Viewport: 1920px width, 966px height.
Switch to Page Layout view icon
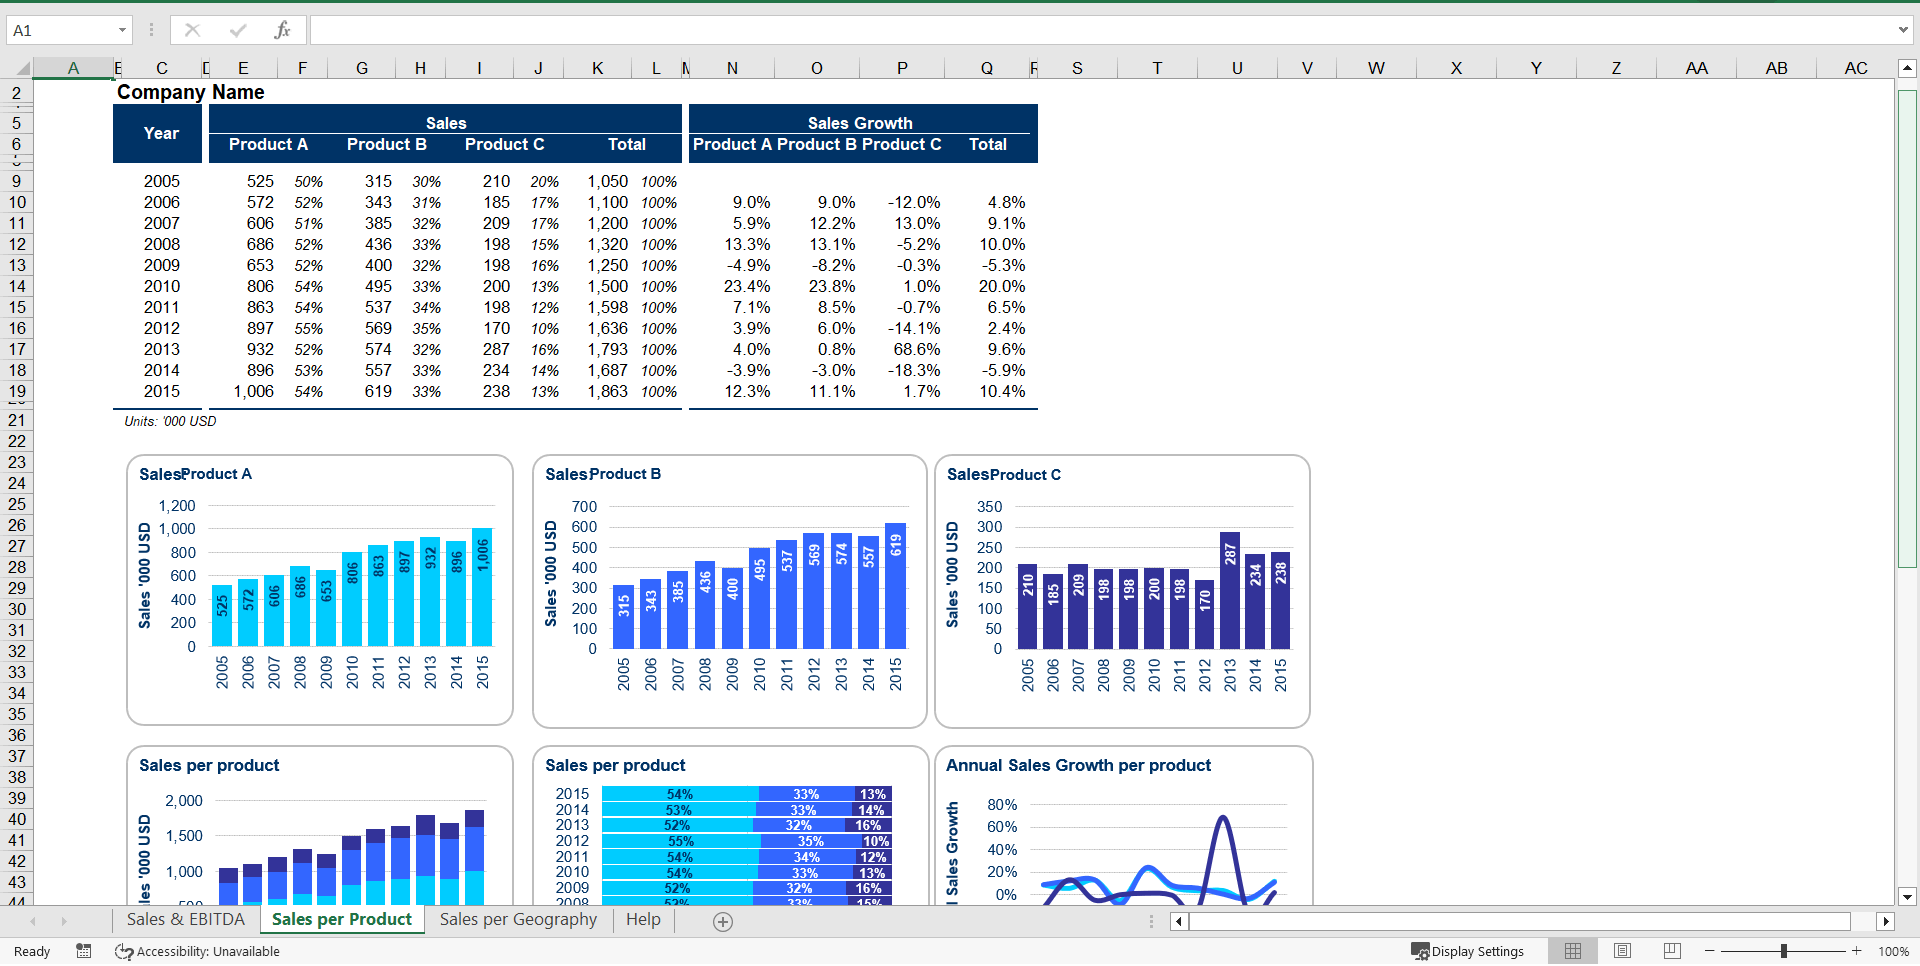click(x=1622, y=951)
